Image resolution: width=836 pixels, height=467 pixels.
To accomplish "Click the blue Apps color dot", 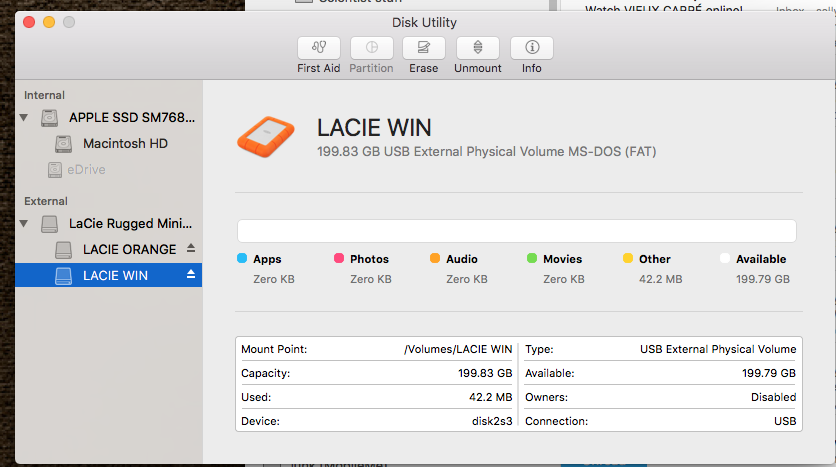I will (x=242, y=259).
